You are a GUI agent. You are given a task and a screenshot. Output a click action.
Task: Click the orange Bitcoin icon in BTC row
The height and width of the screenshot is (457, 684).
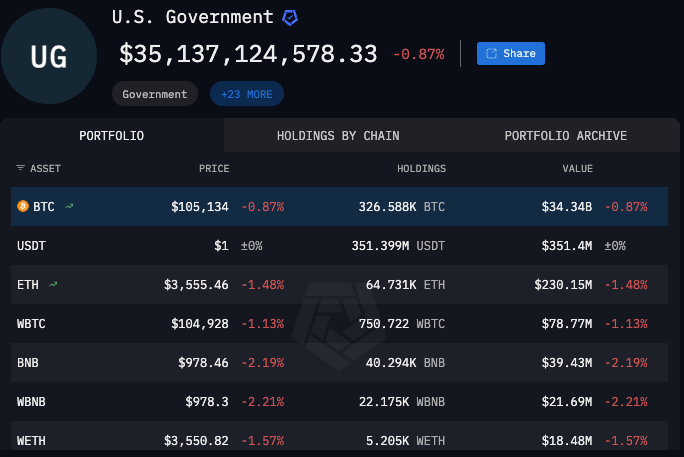pyautogui.click(x=23, y=207)
